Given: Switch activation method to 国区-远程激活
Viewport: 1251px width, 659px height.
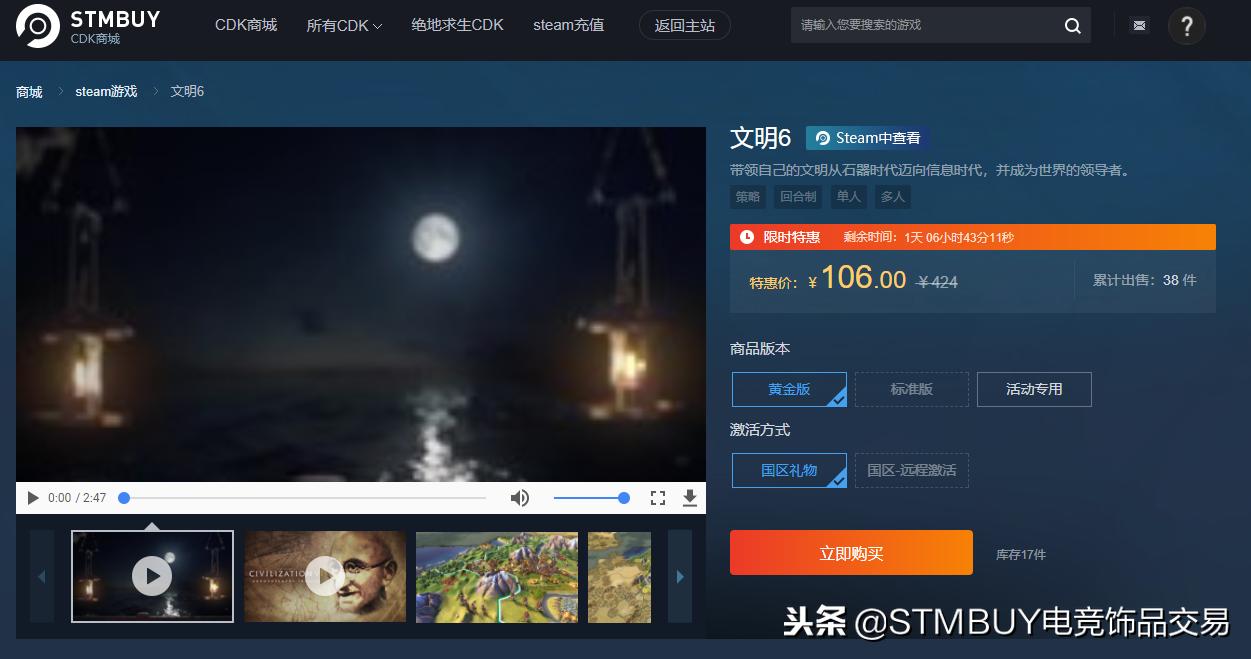Looking at the screenshot, I should coord(911,470).
